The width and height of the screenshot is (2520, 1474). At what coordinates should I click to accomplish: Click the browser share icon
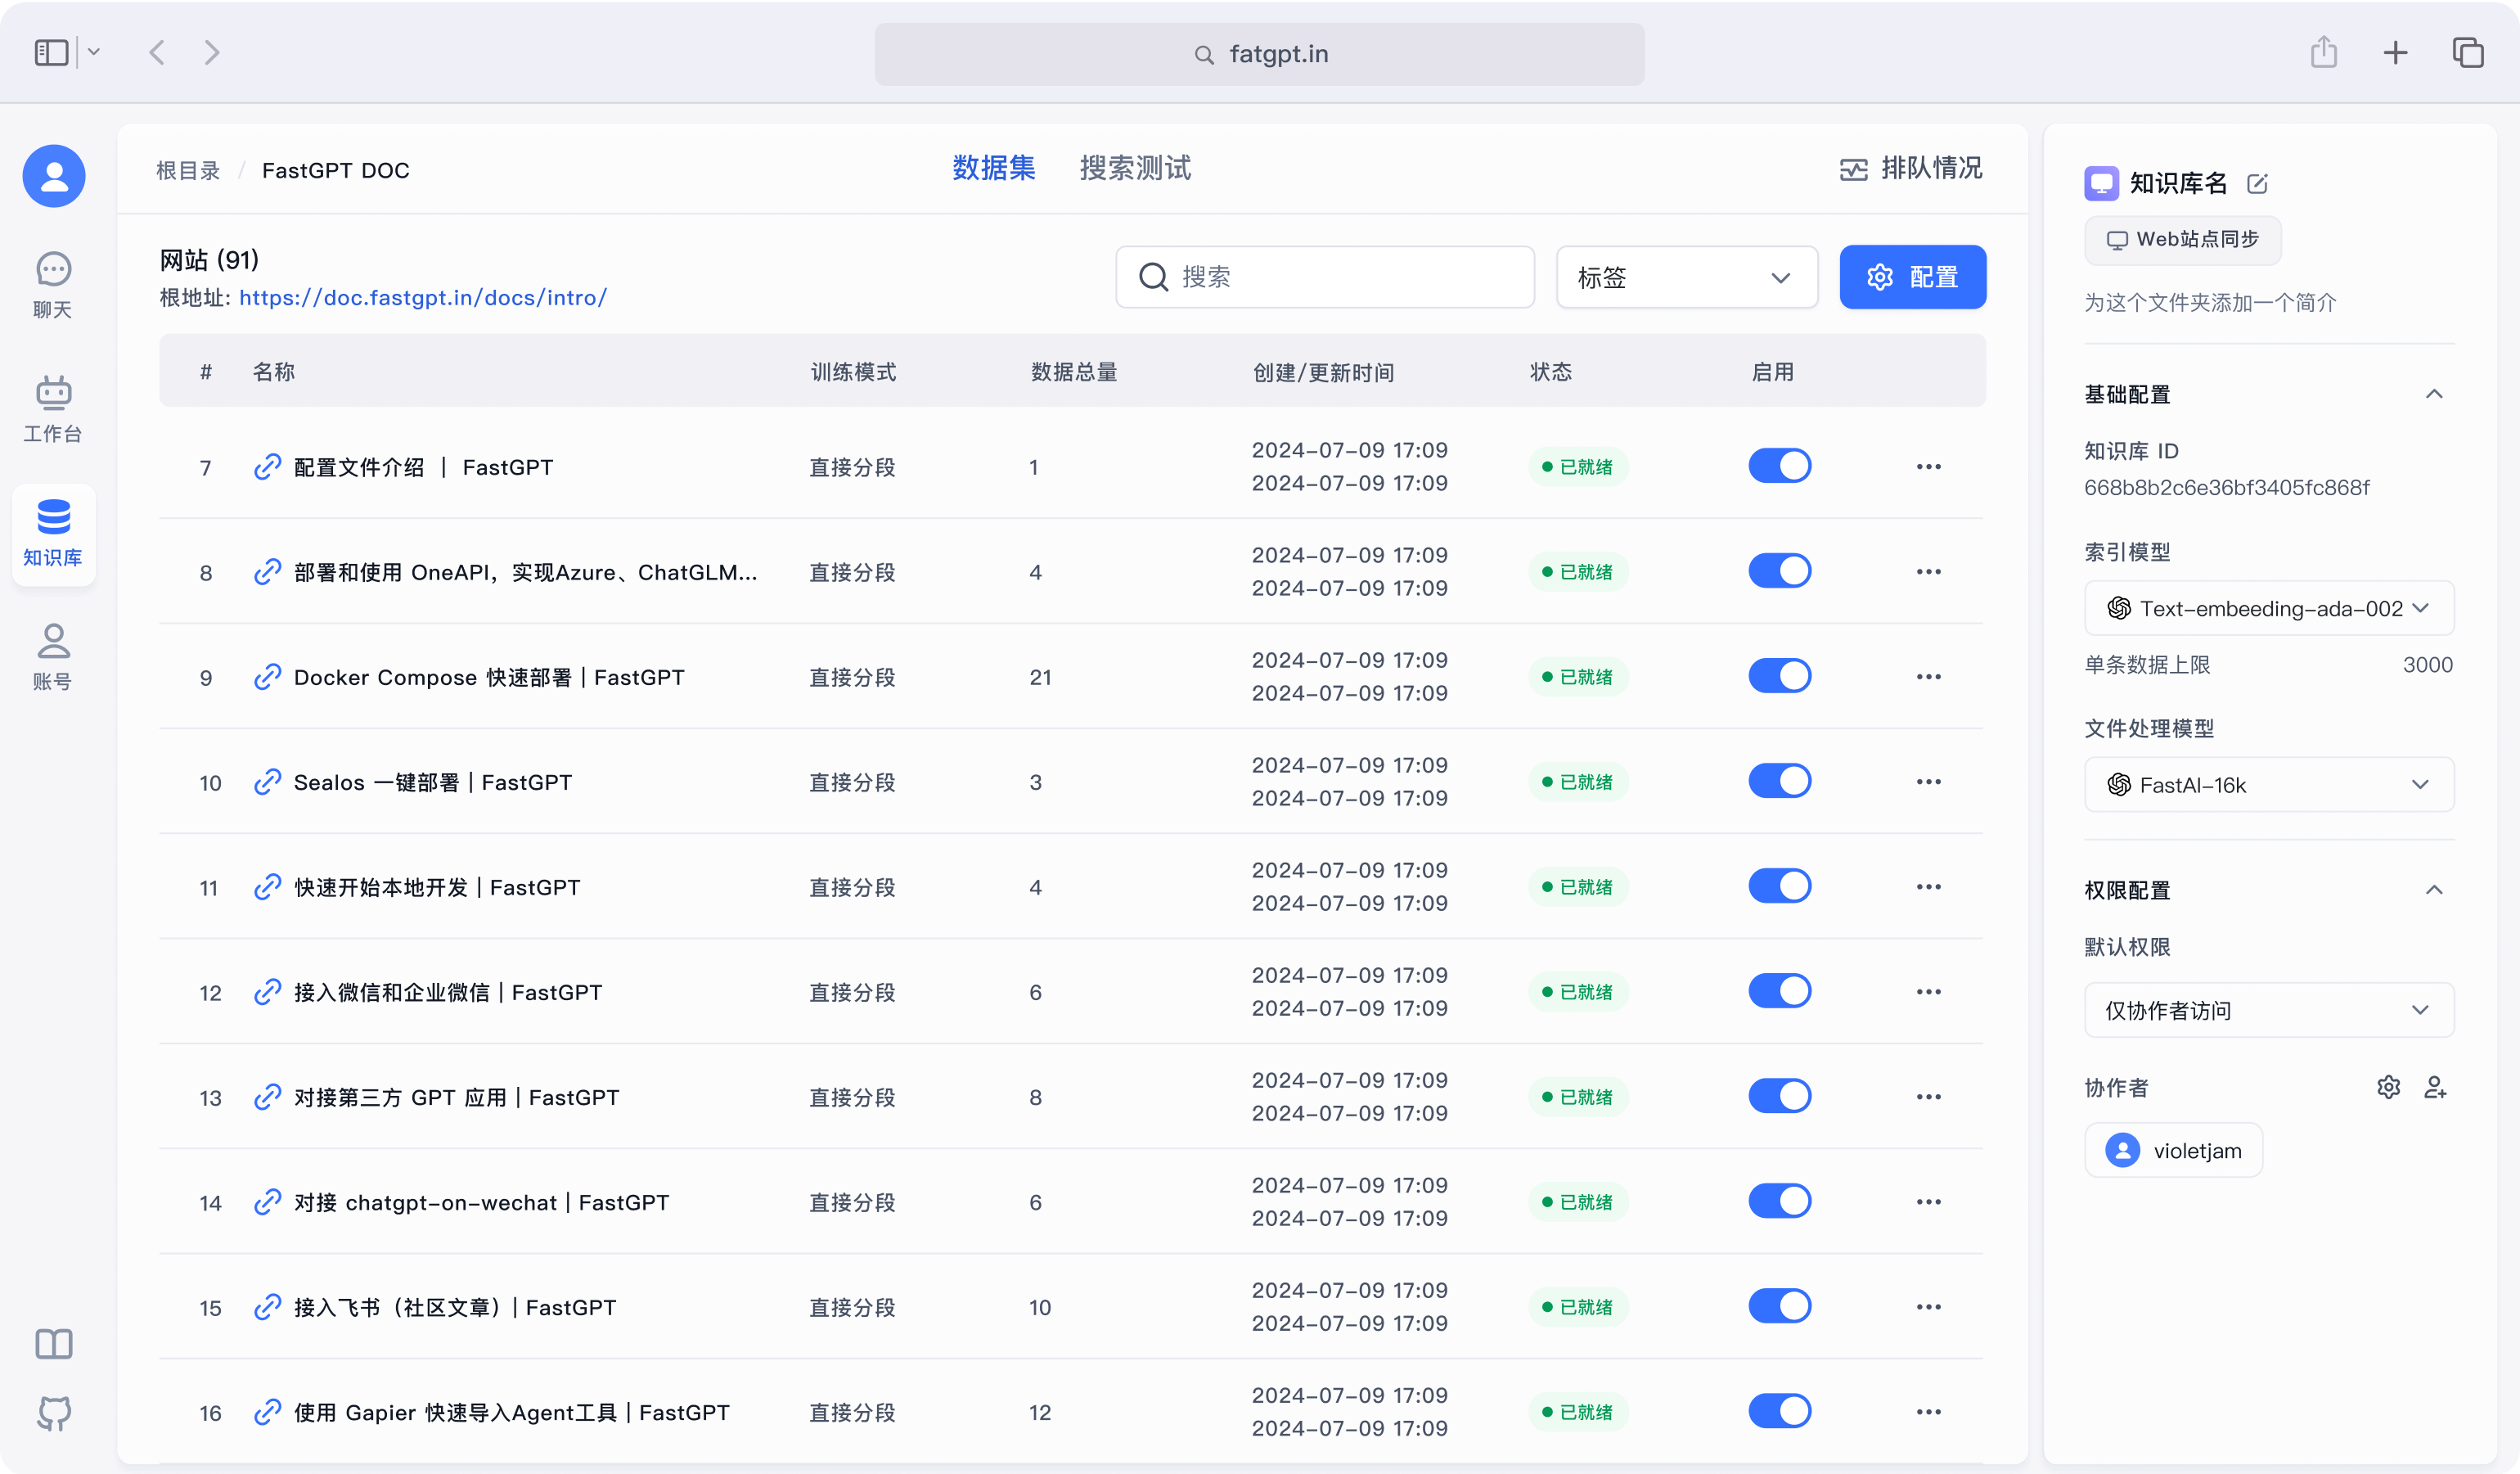coord(2324,52)
